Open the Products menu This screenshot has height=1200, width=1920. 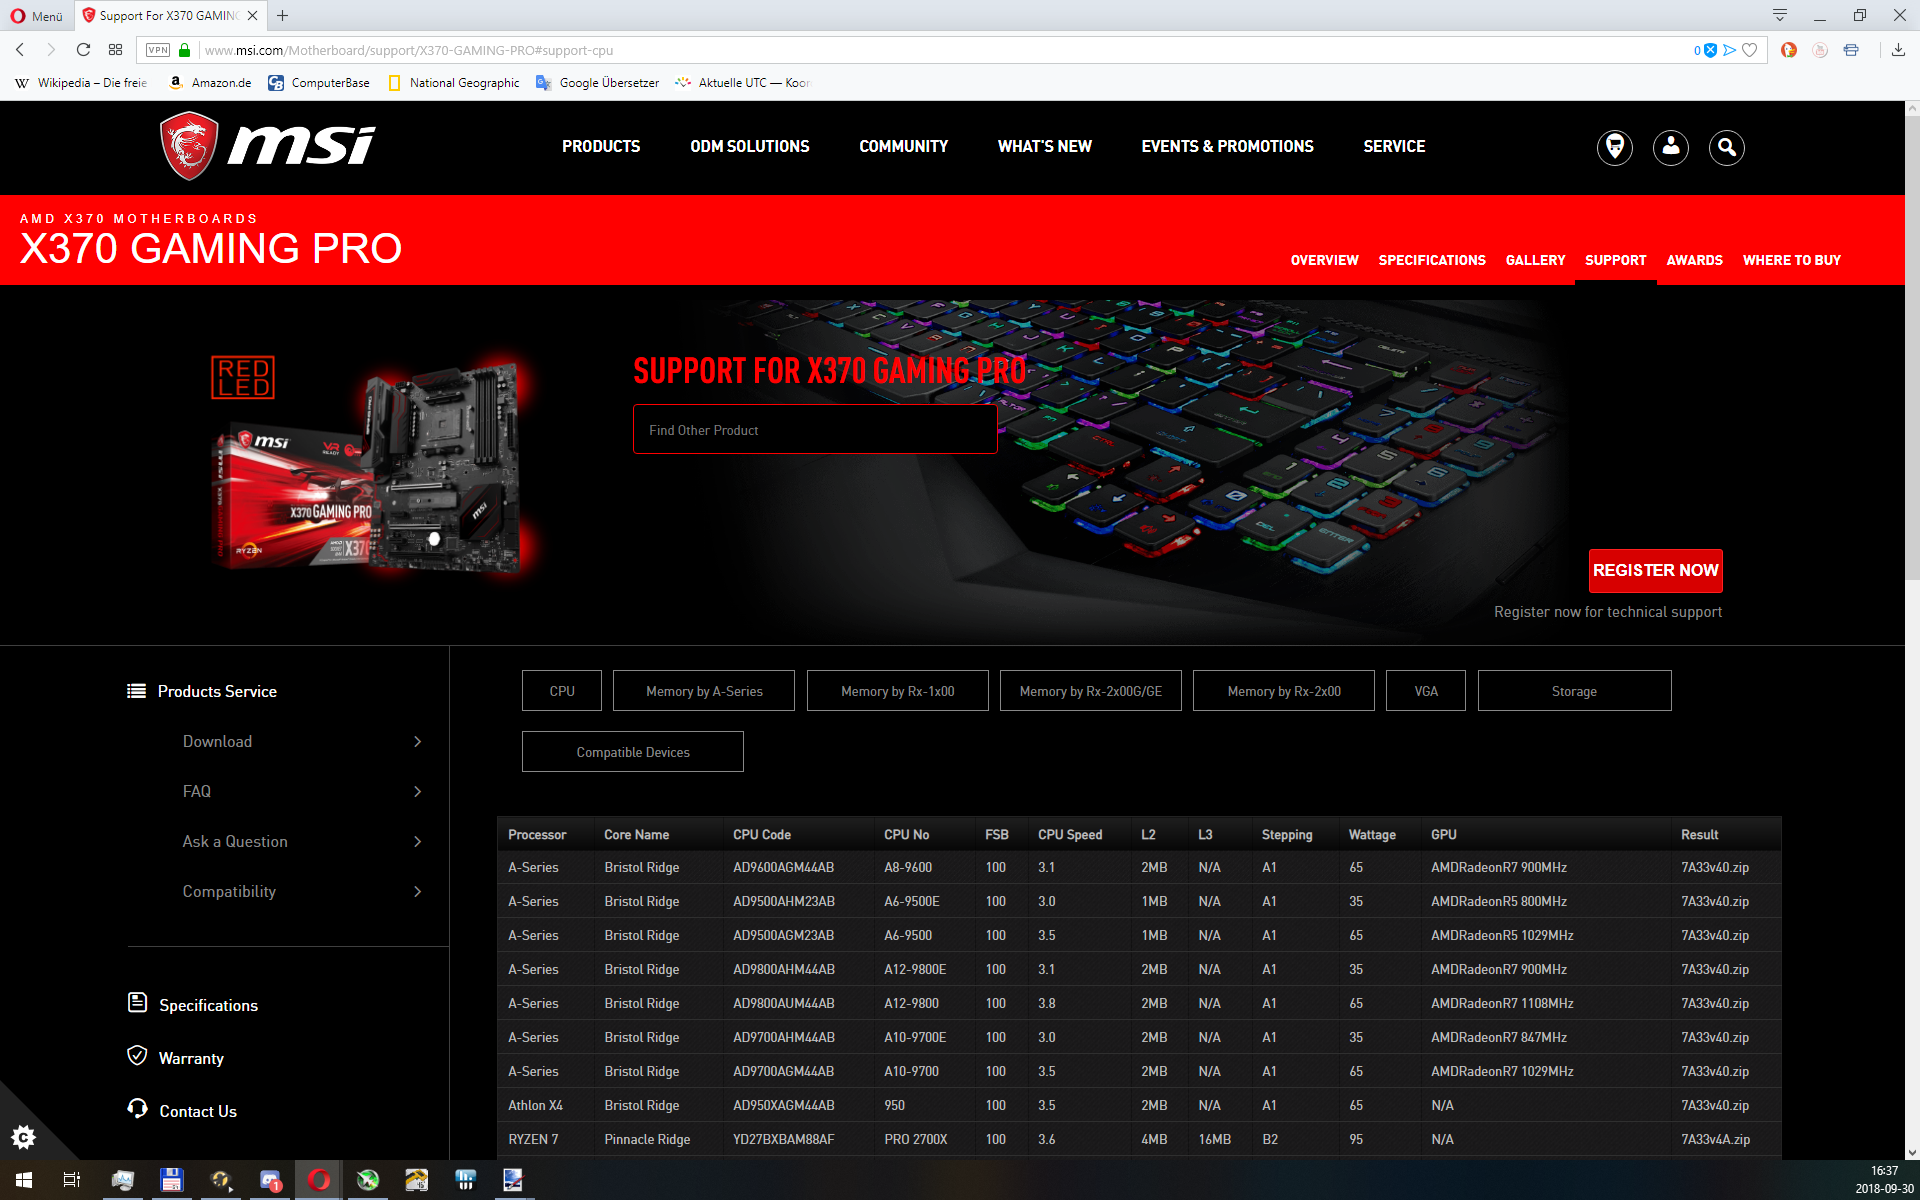click(x=600, y=146)
